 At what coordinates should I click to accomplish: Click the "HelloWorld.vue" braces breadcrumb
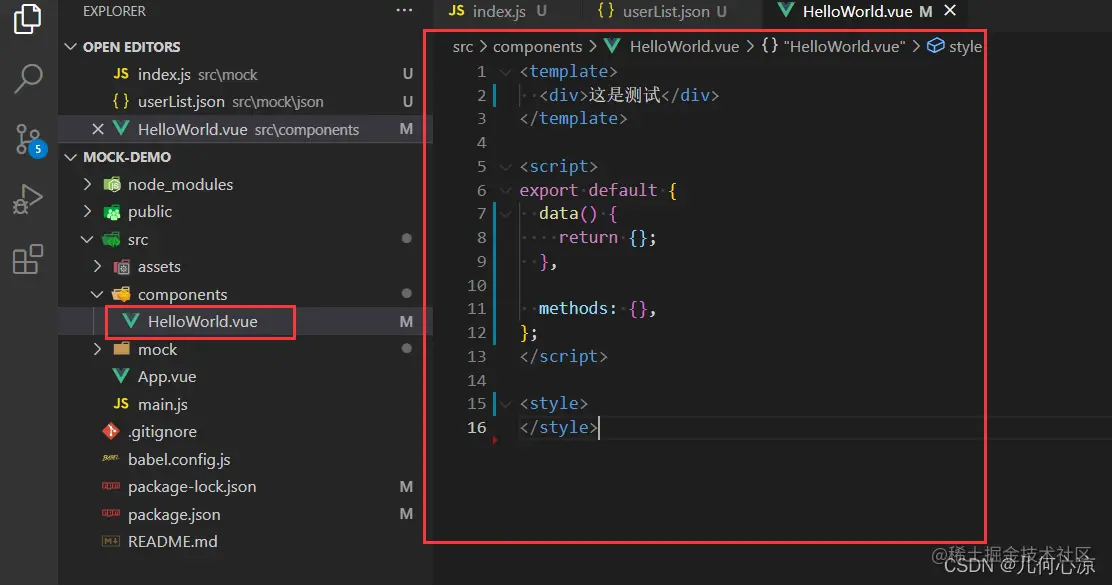point(834,46)
